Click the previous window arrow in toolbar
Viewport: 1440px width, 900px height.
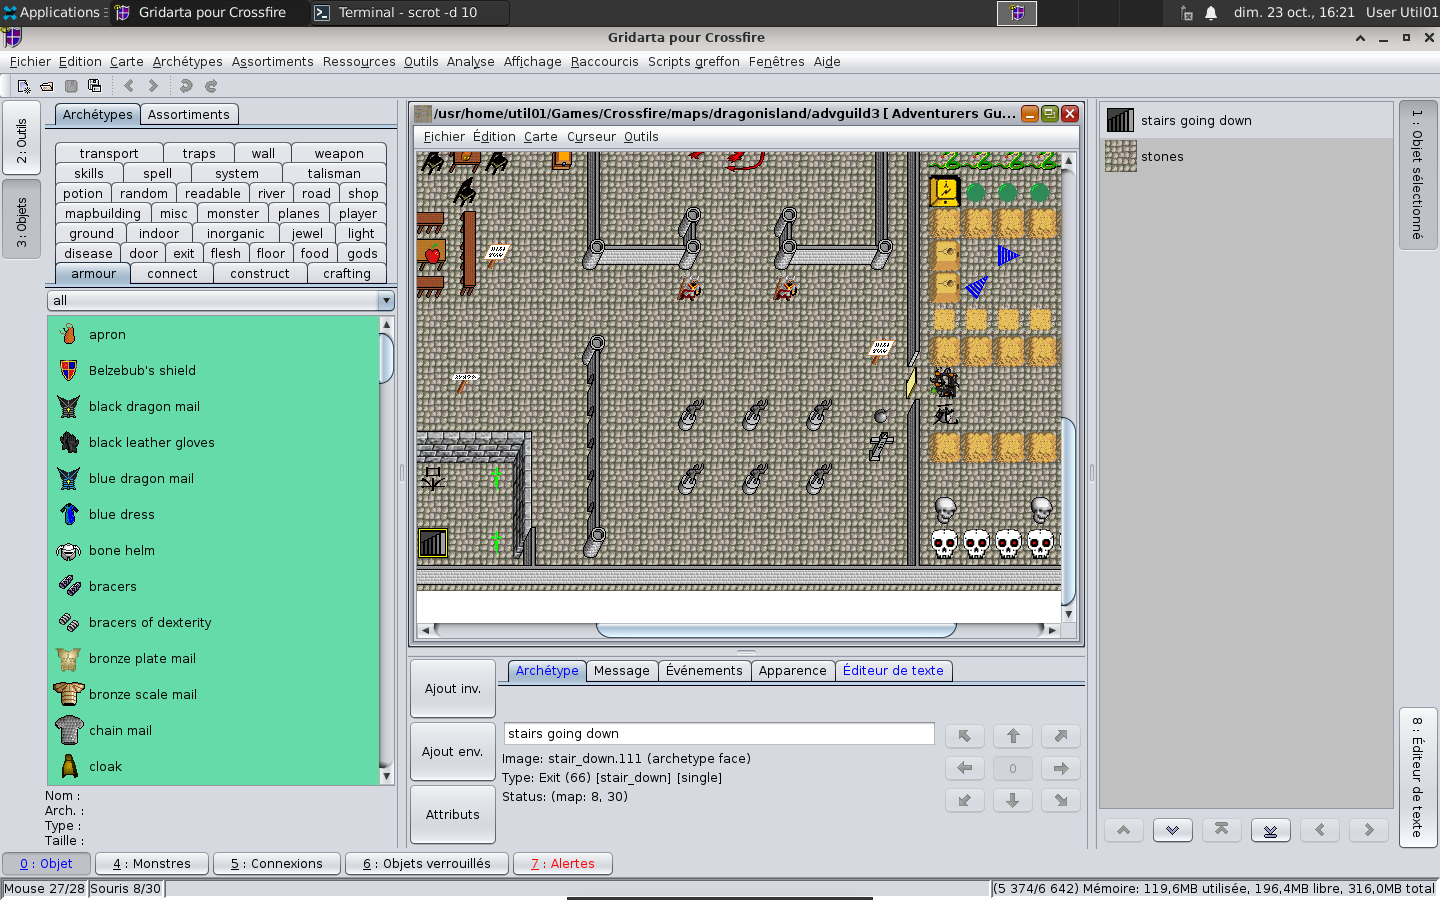(x=129, y=86)
